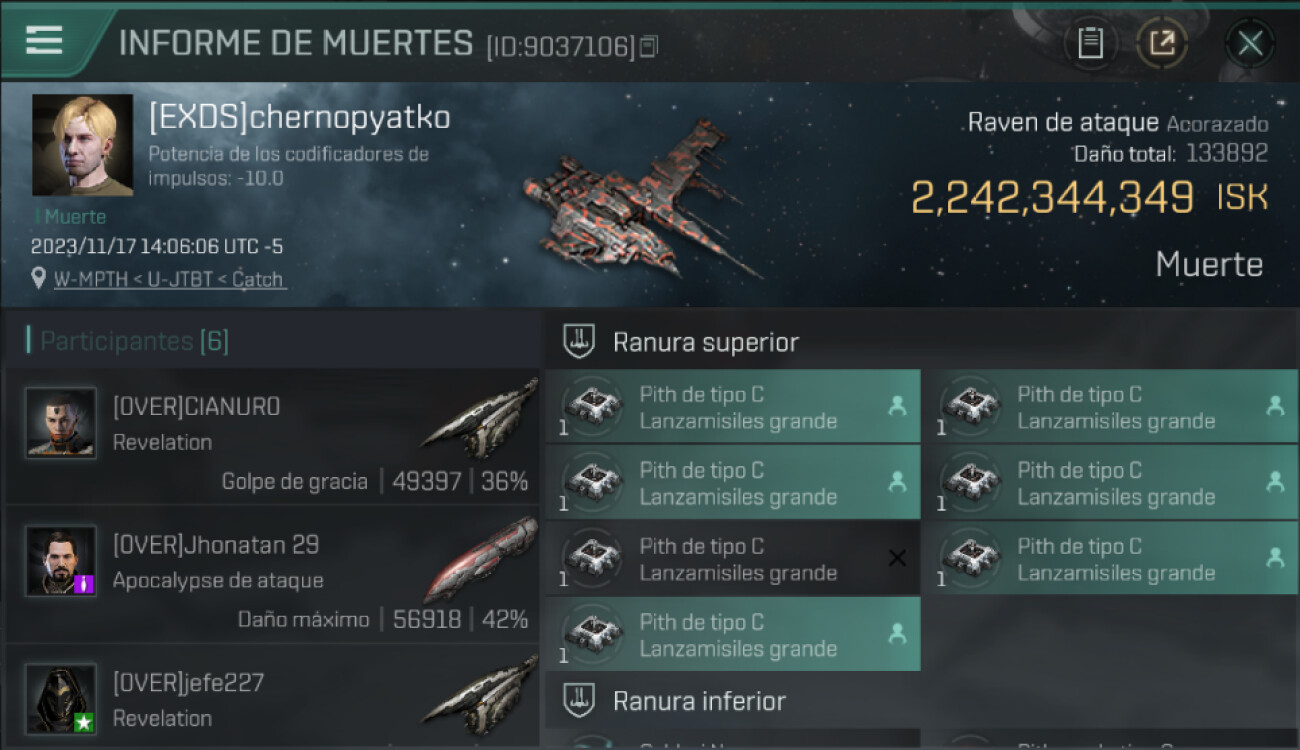This screenshot has width=1300, height=750.
Task: Click Jhonatan 29's Apocalypse ship icon
Action: tap(481, 558)
